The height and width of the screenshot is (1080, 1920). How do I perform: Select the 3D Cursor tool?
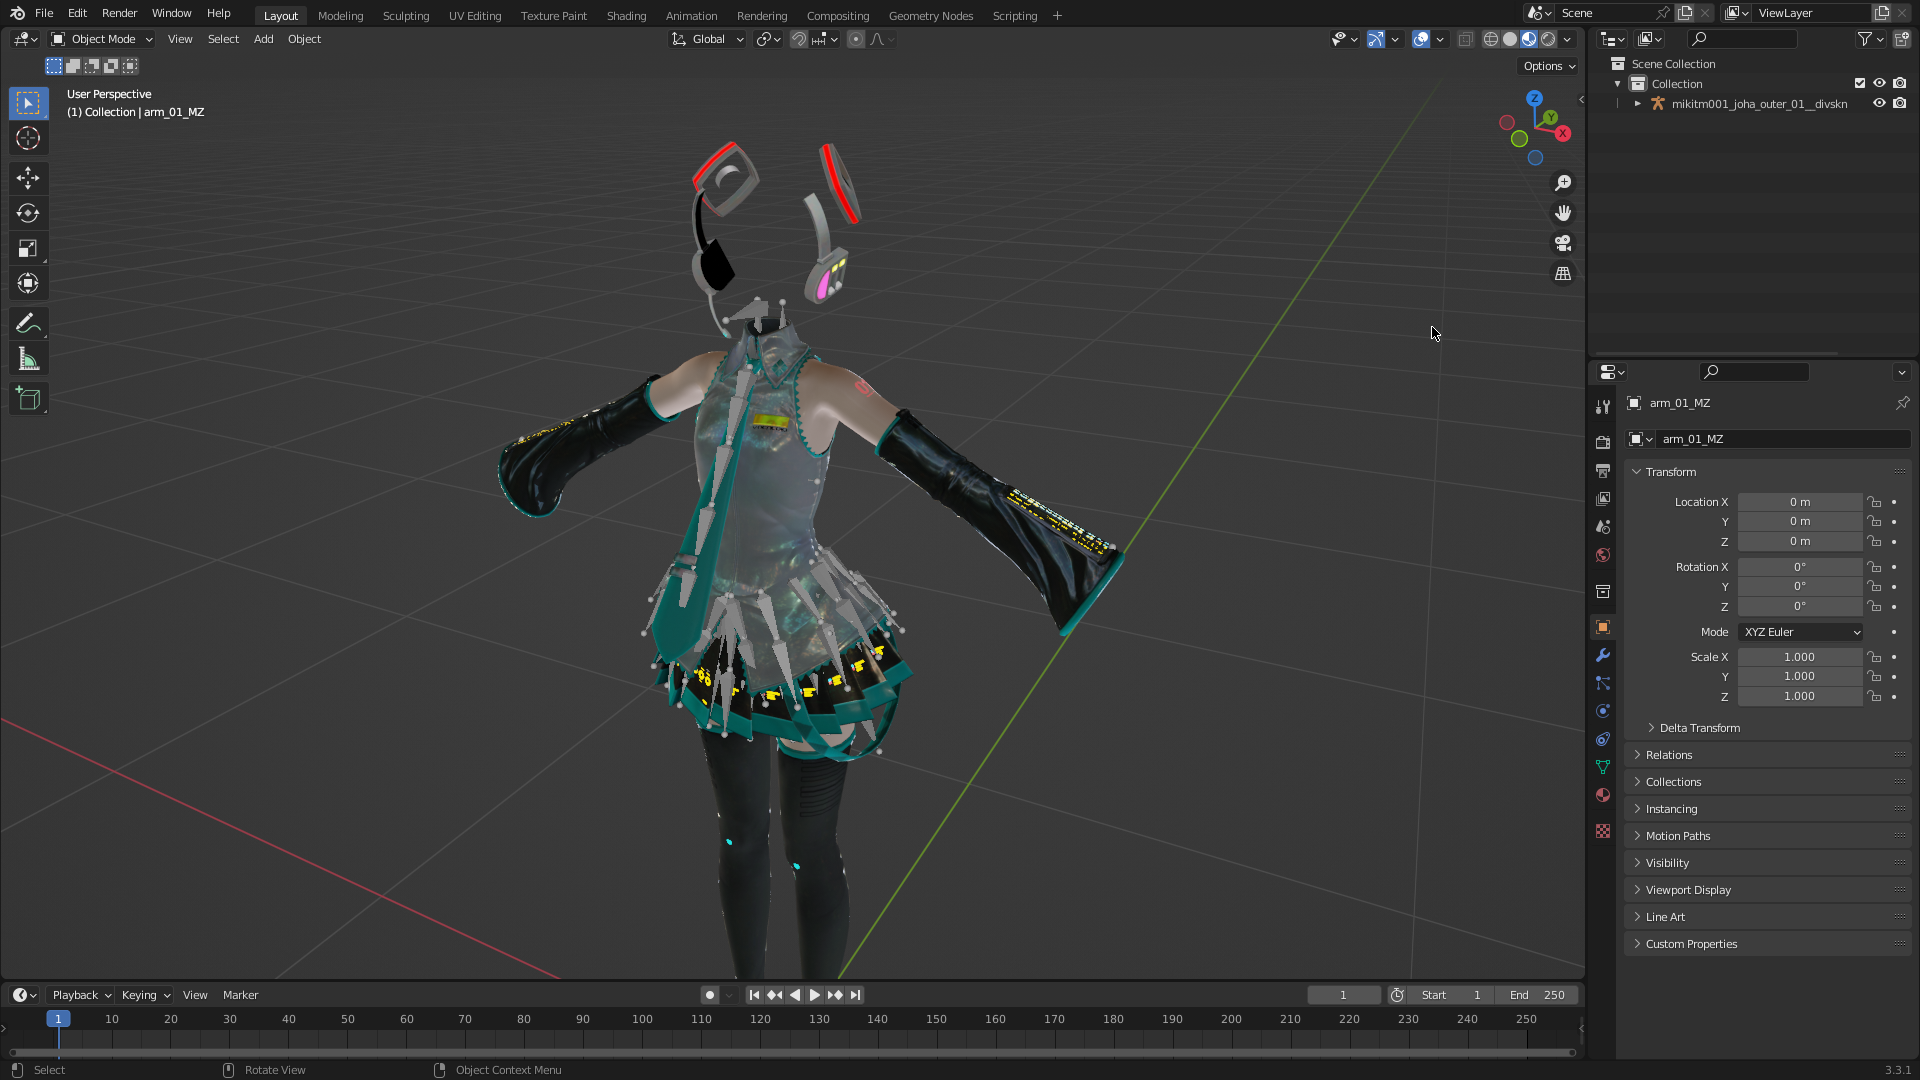tap(28, 138)
